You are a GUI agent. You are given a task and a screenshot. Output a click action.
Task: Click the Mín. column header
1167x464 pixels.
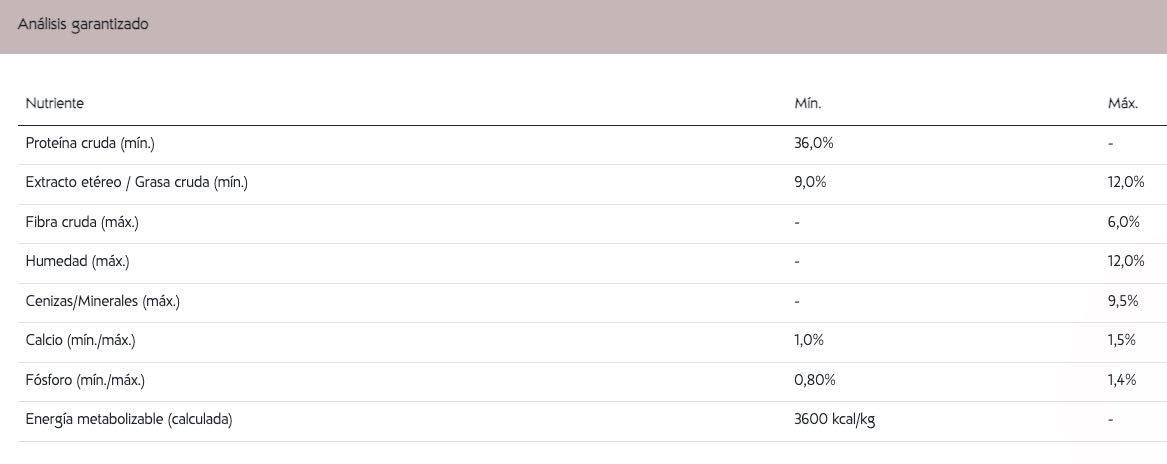pos(808,104)
